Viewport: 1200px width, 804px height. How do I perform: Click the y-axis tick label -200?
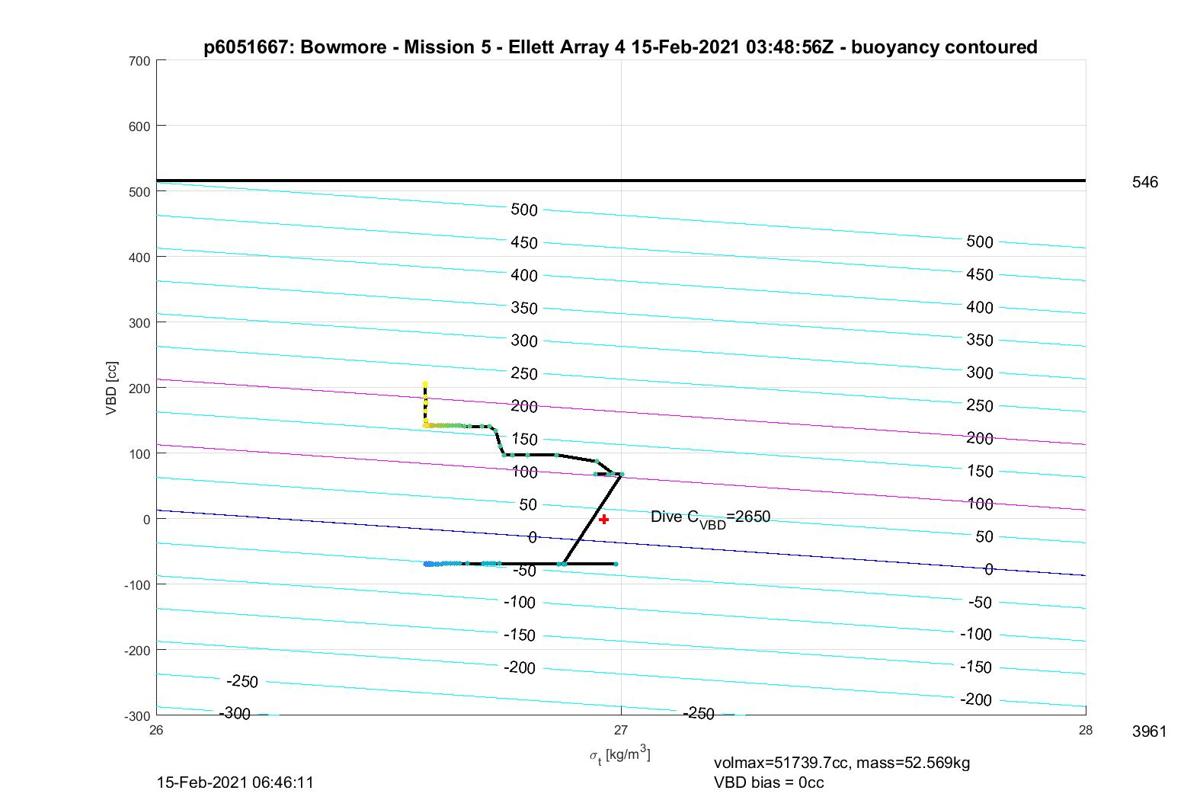click(x=137, y=650)
